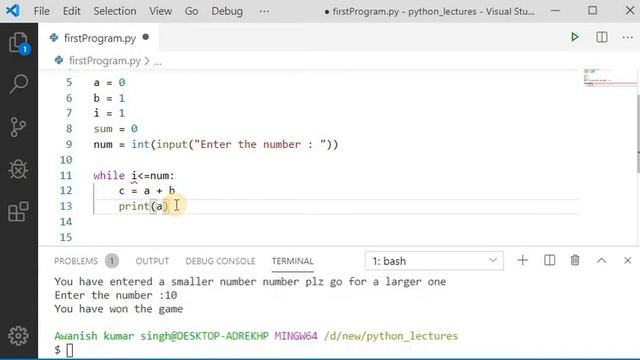Kill terminal with trash icon

click(575, 260)
